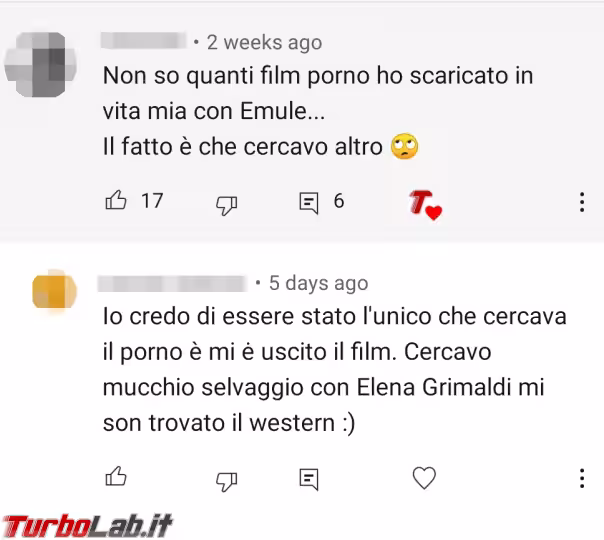Like the reply mentioning the western film
604x540 pixels.
(116, 476)
